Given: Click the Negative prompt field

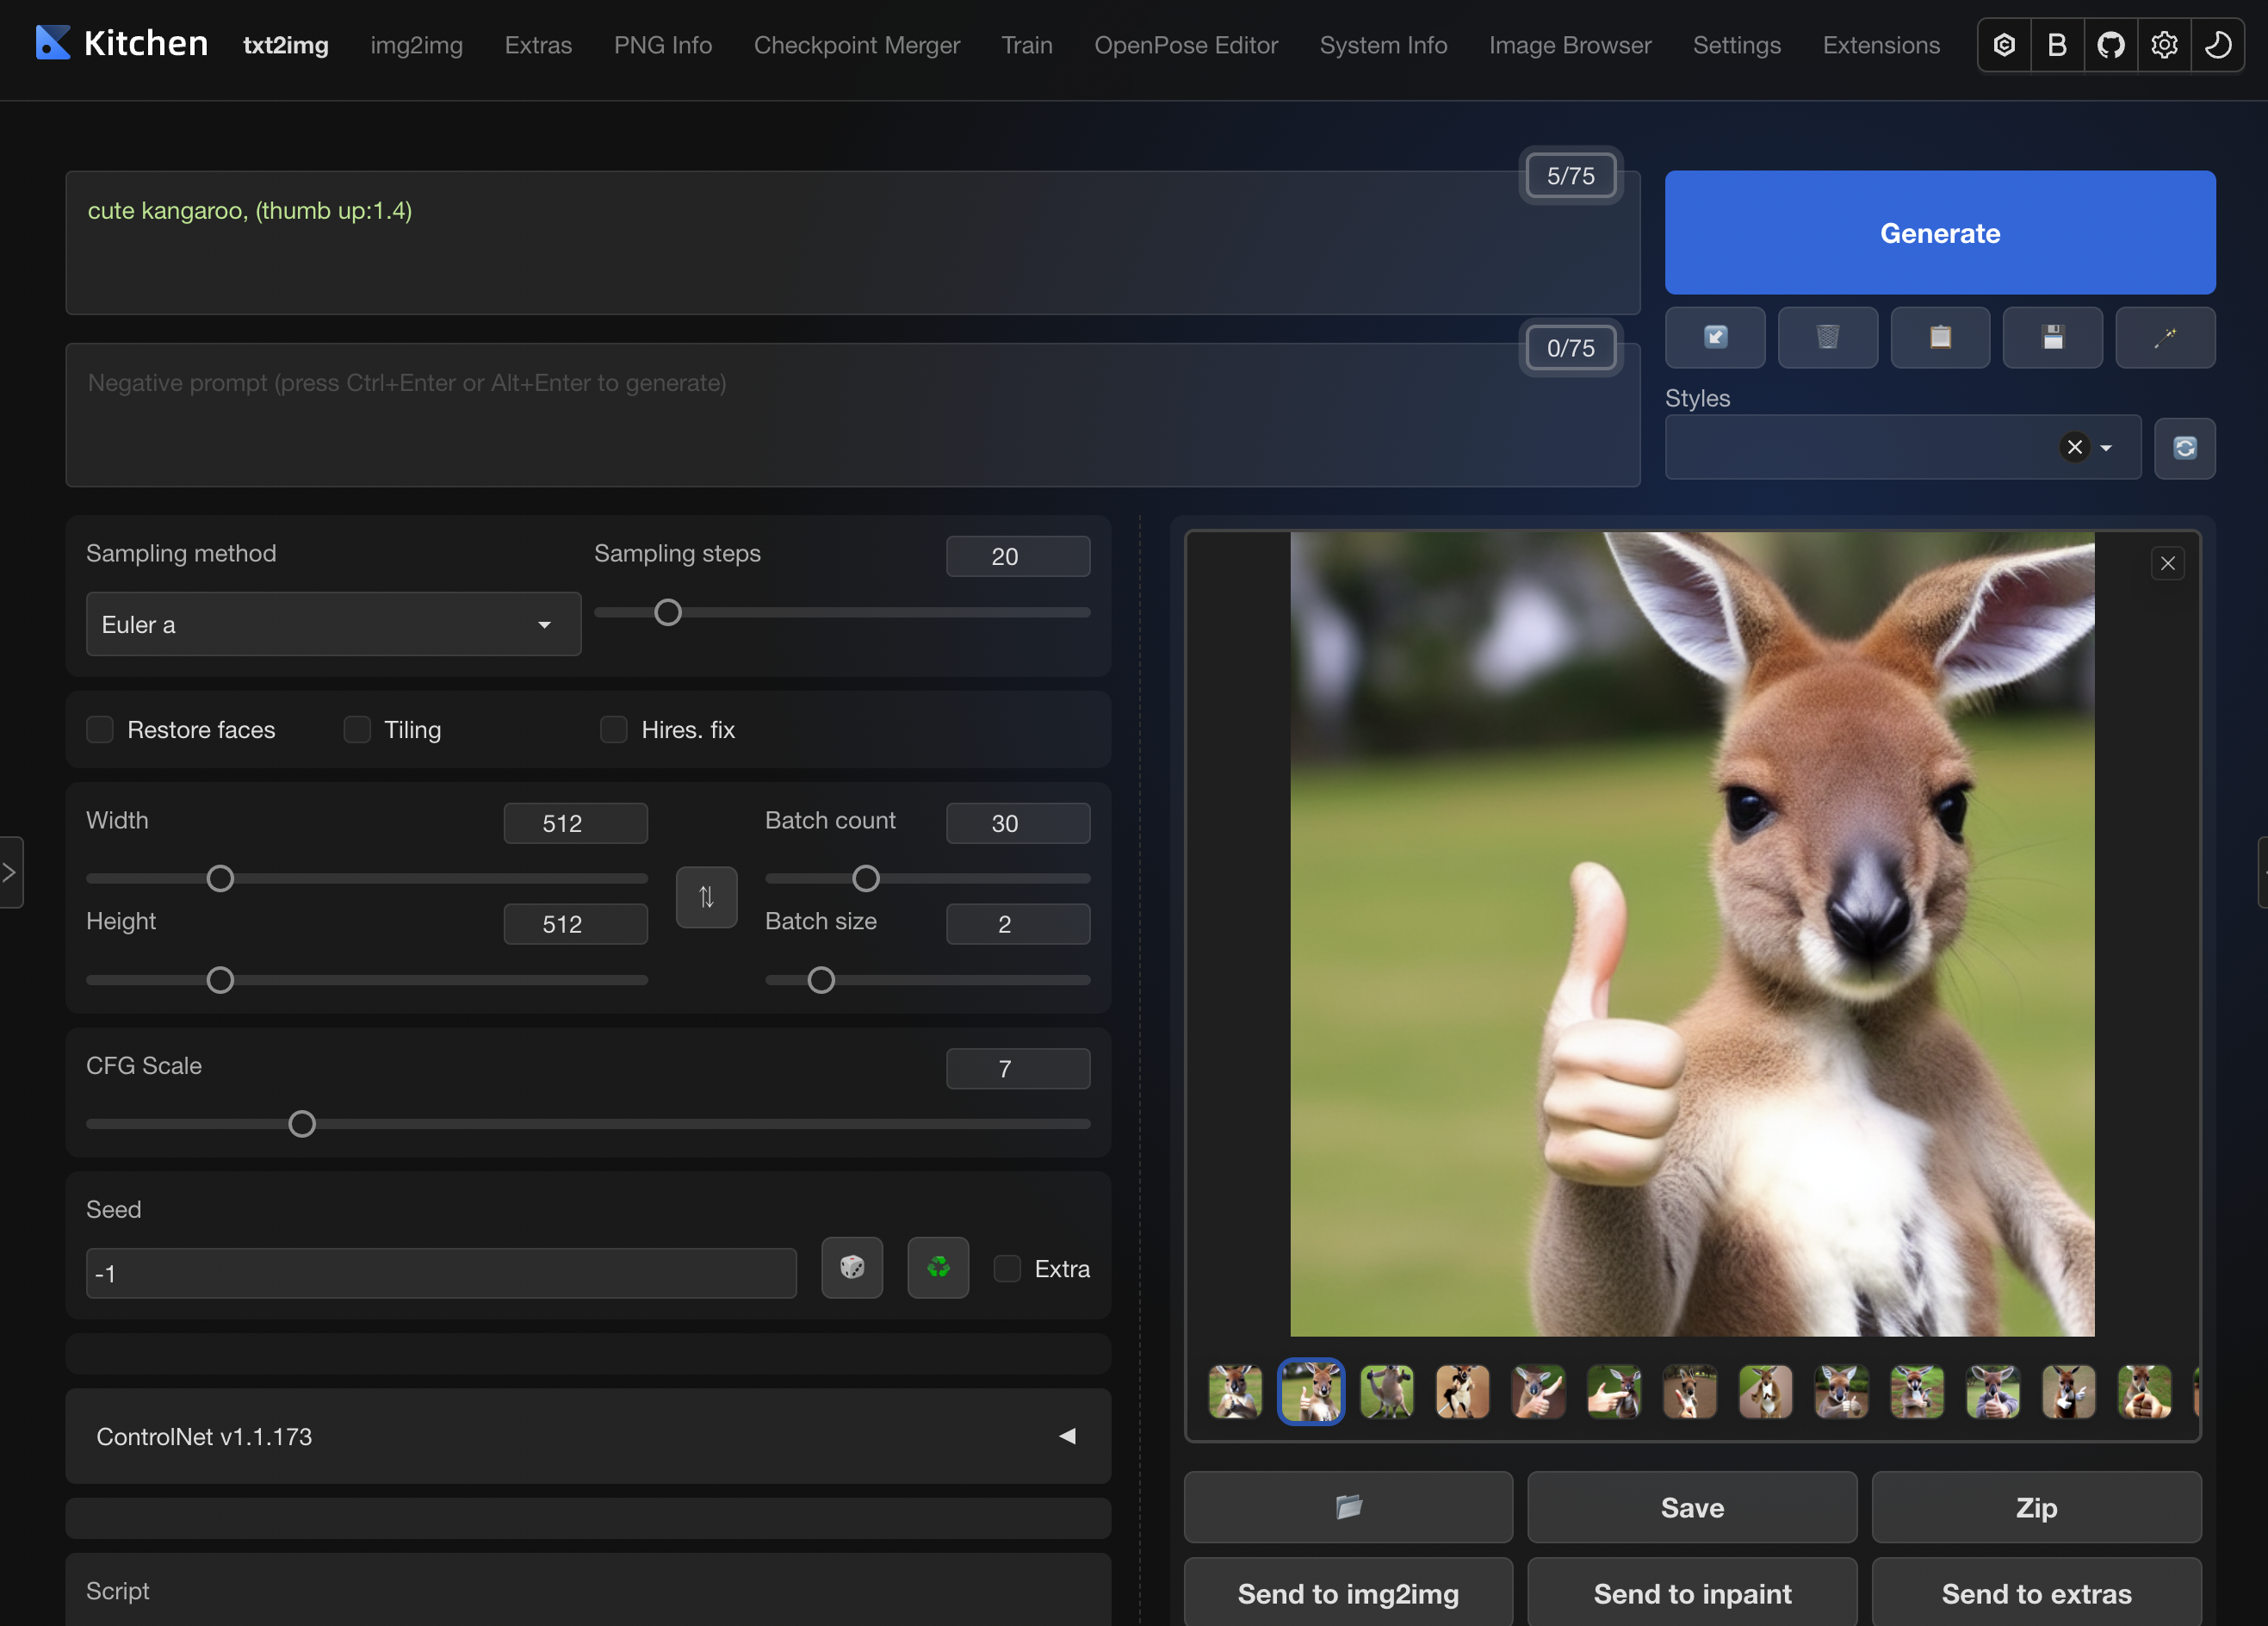Looking at the screenshot, I should point(853,415).
